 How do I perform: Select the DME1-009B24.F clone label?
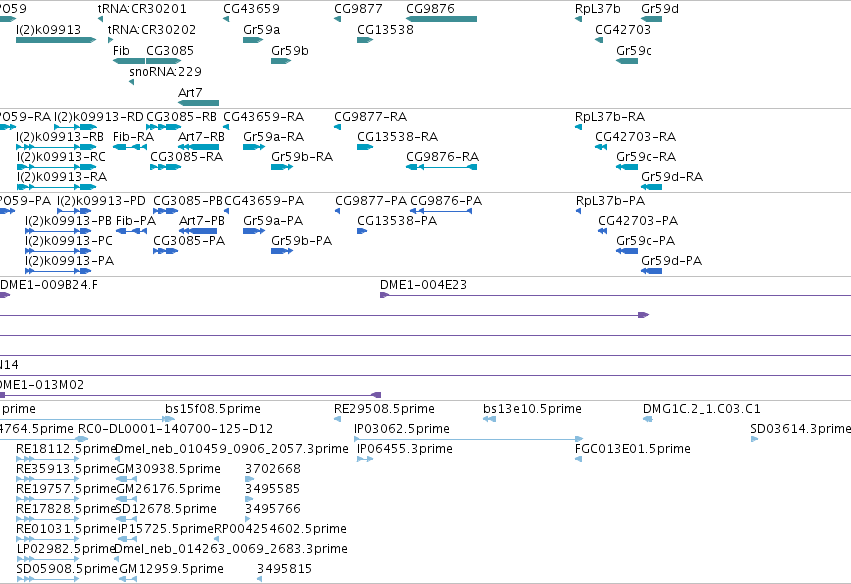[x=49, y=285]
